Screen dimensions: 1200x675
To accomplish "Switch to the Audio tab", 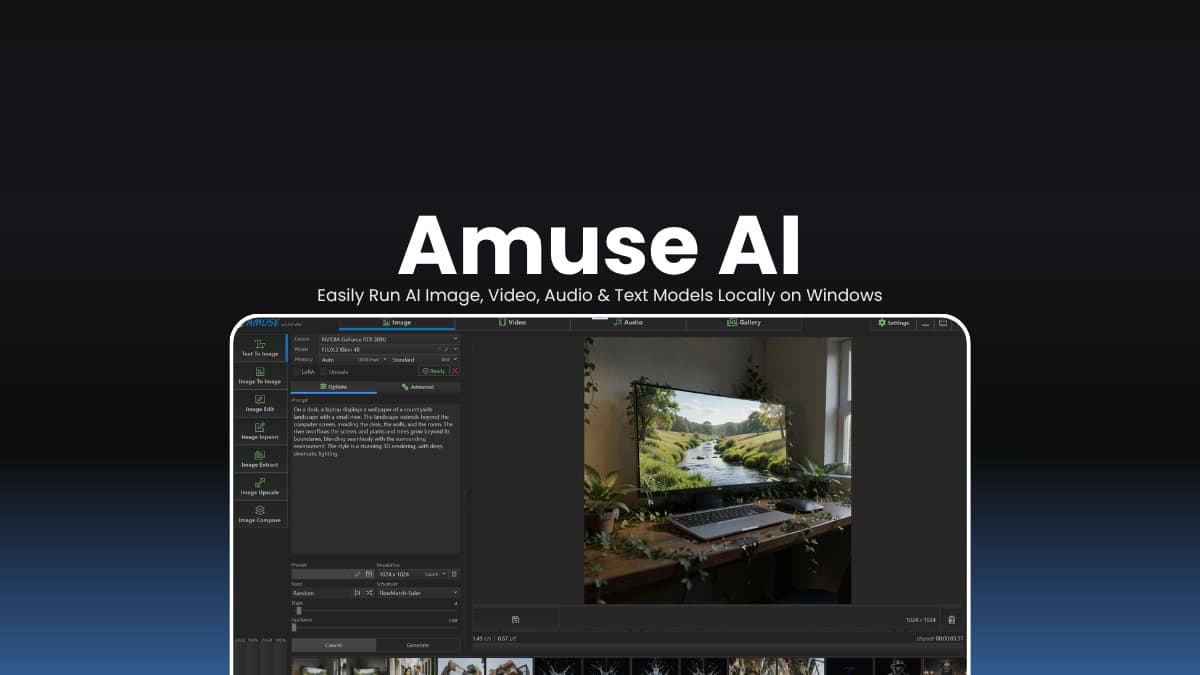I will click(x=629, y=323).
